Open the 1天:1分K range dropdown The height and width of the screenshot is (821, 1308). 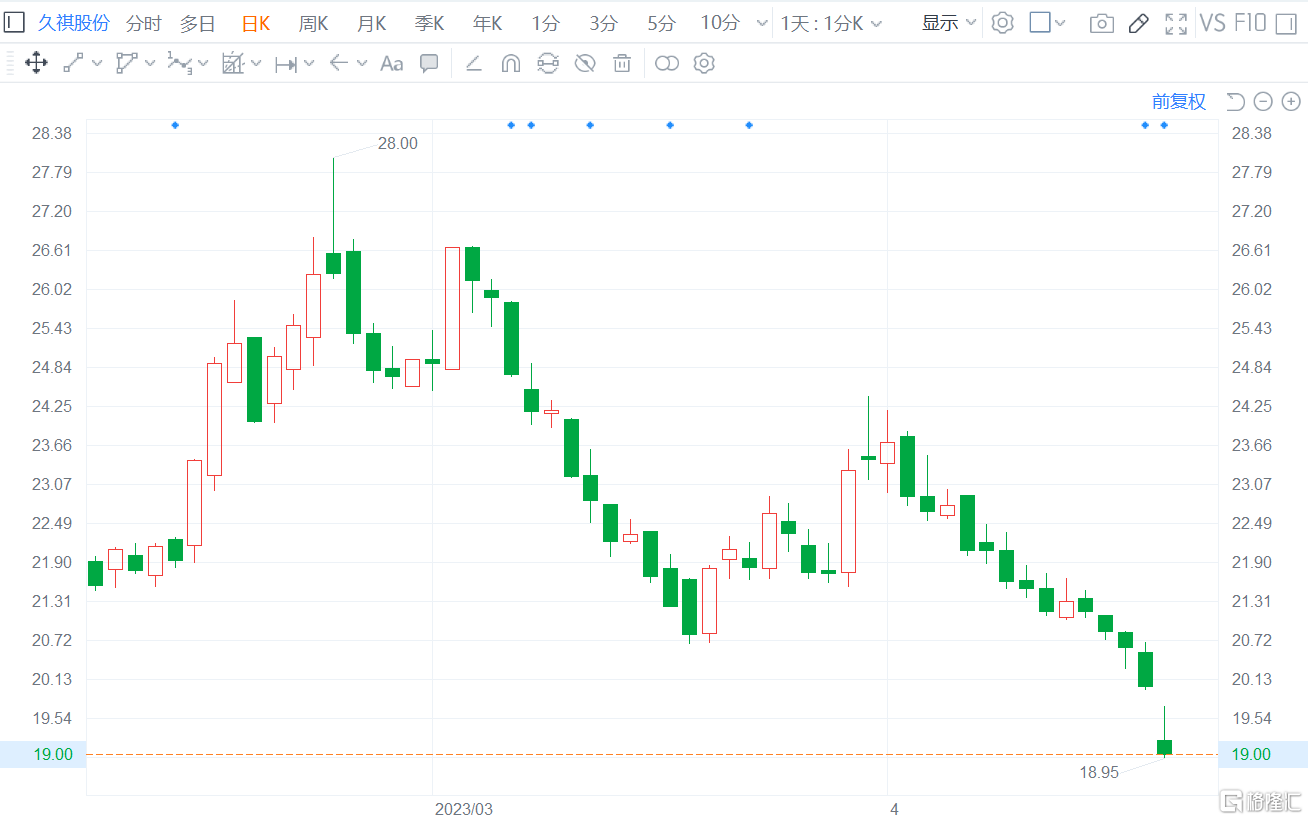point(831,23)
